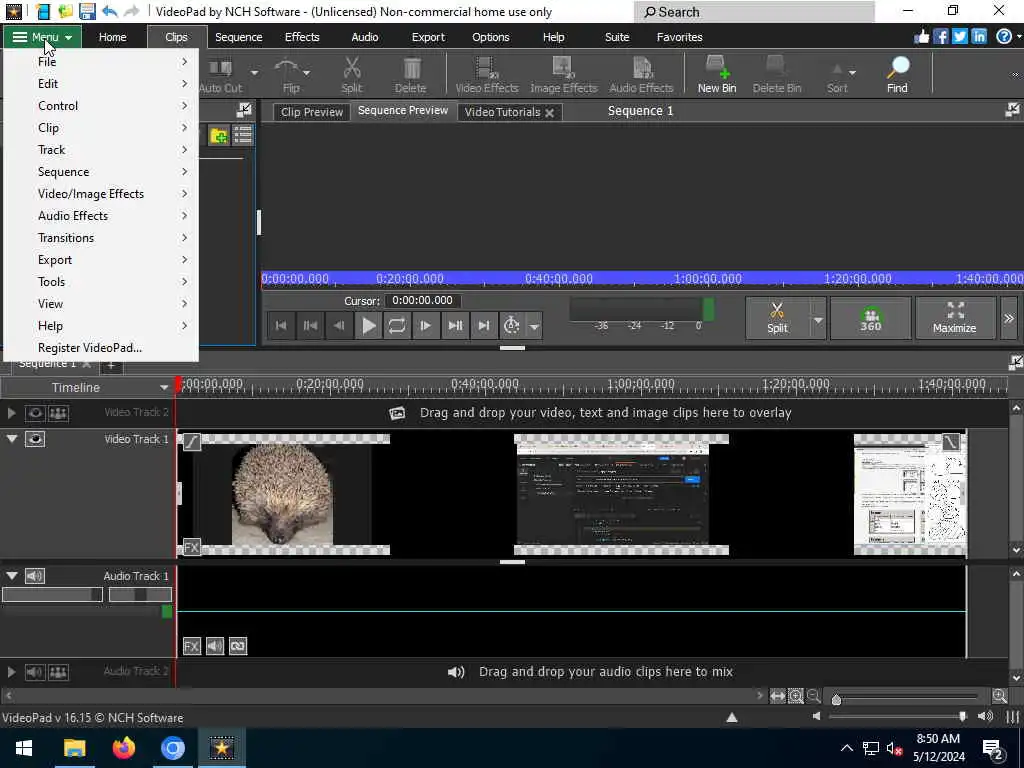1024x768 pixels.
Task: Open File Explorer from the taskbar
Action: (74, 748)
